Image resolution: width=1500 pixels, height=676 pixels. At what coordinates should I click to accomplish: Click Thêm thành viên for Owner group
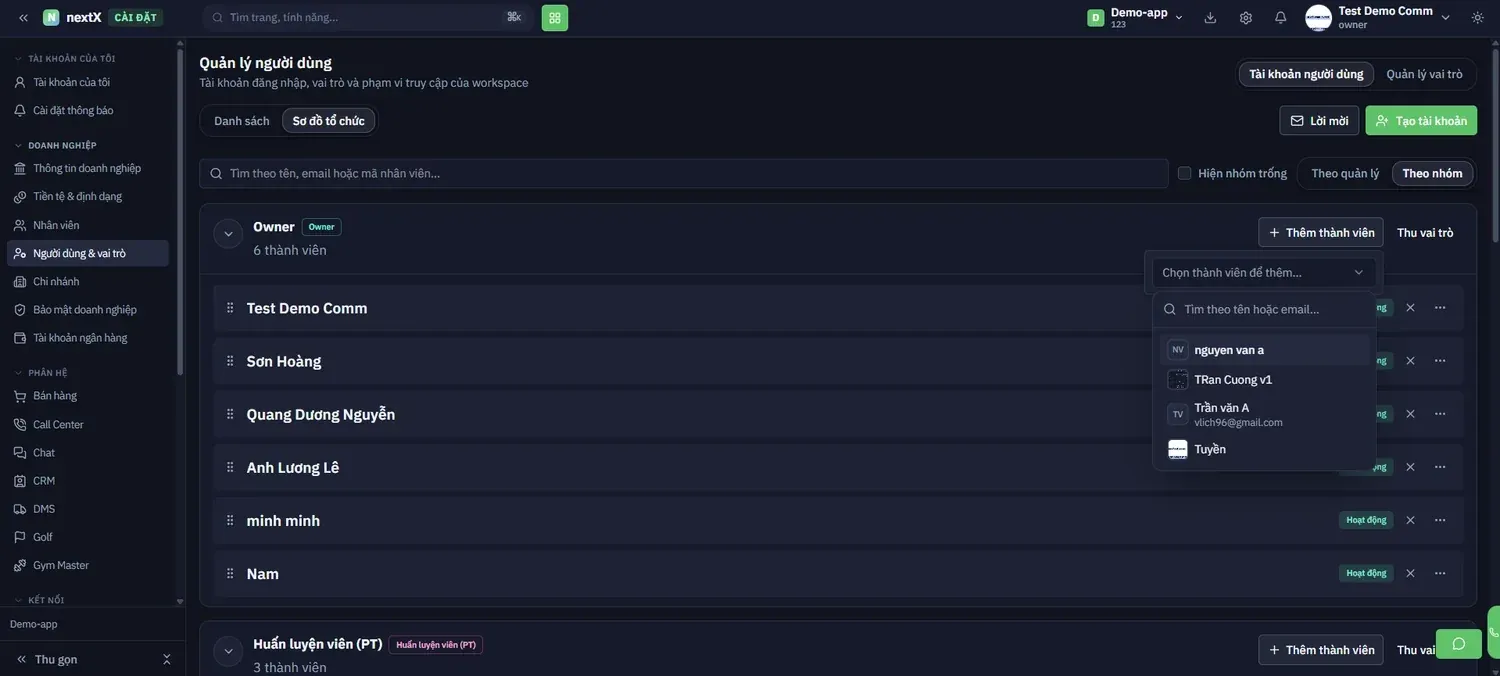click(x=1321, y=232)
